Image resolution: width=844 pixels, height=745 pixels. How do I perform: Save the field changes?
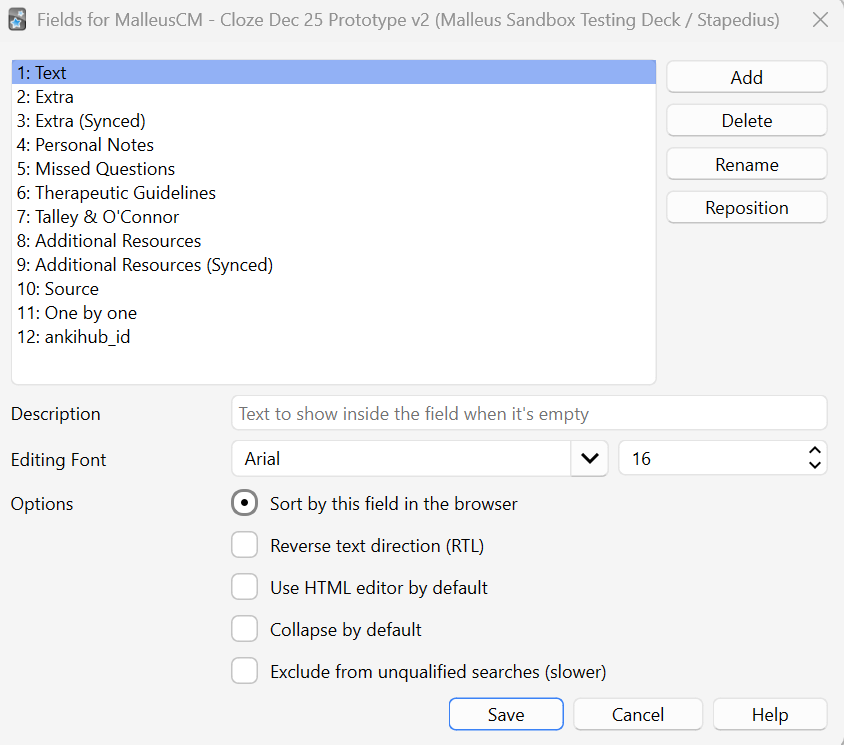tap(505, 714)
